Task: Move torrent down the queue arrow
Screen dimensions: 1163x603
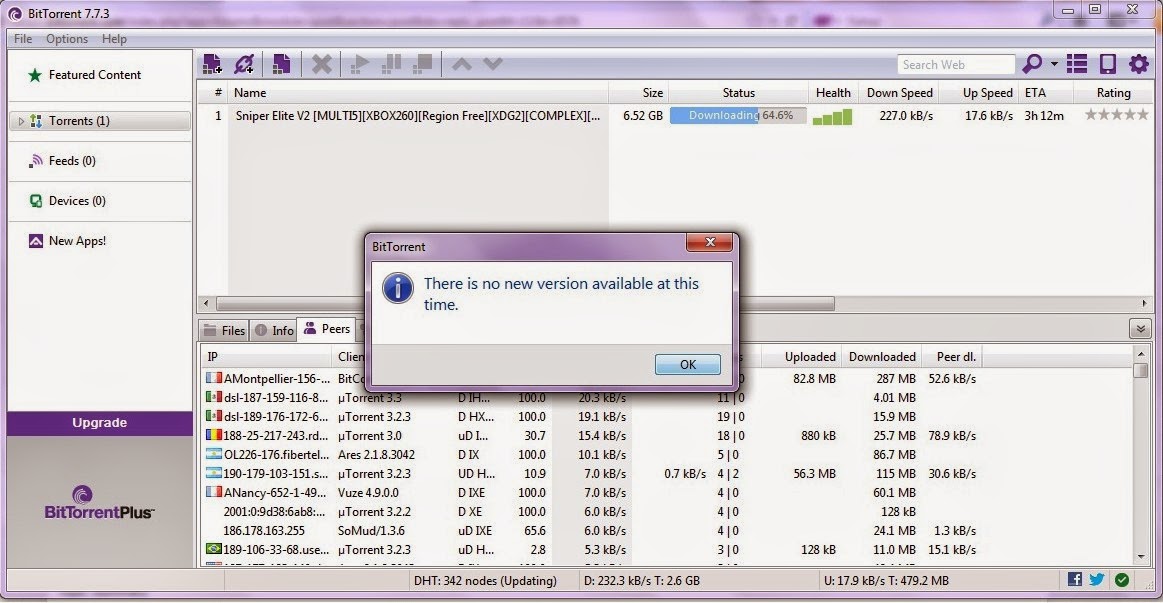Action: point(492,65)
